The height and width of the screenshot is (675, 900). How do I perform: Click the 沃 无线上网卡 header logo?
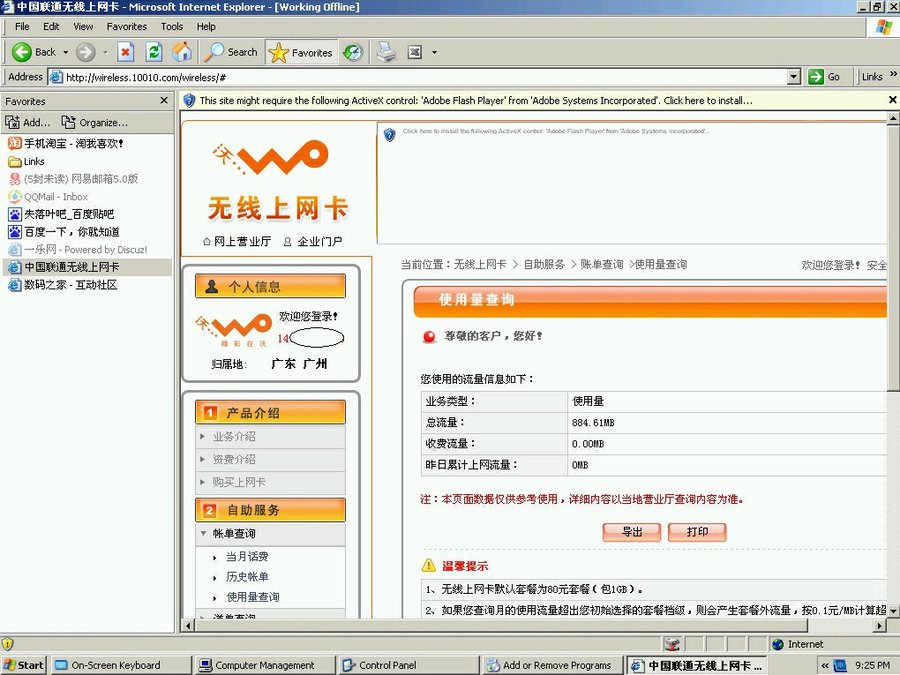[278, 181]
